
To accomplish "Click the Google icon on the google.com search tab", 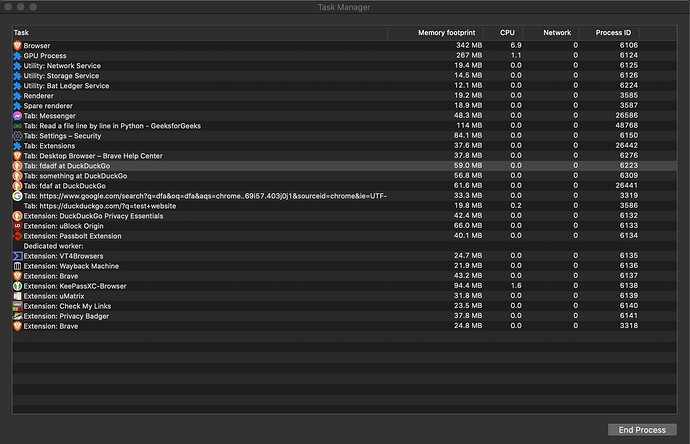I will 17,196.
